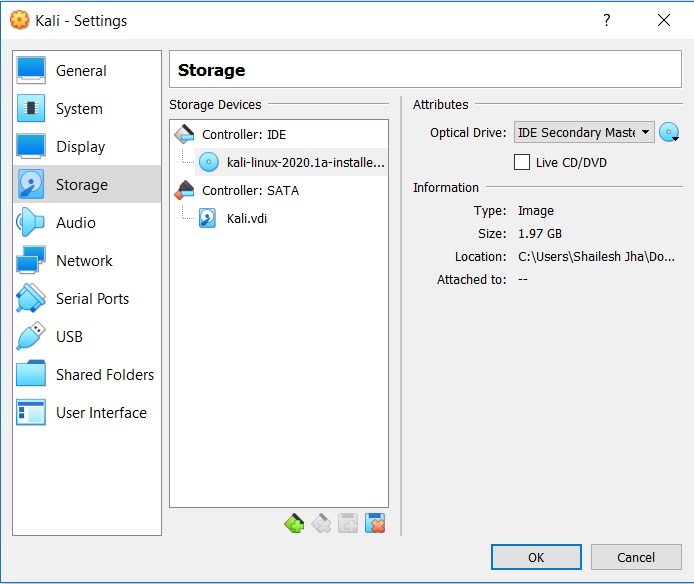Click the Network computers icon
Viewport: 694px width, 584px height.
pos(31,260)
